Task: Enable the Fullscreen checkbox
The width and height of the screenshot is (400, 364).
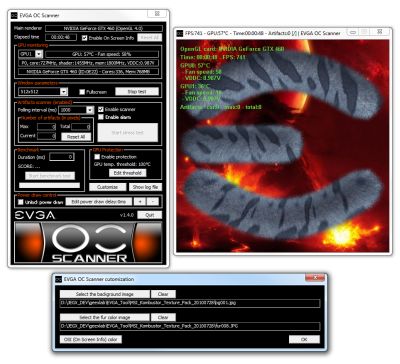Action: point(82,92)
